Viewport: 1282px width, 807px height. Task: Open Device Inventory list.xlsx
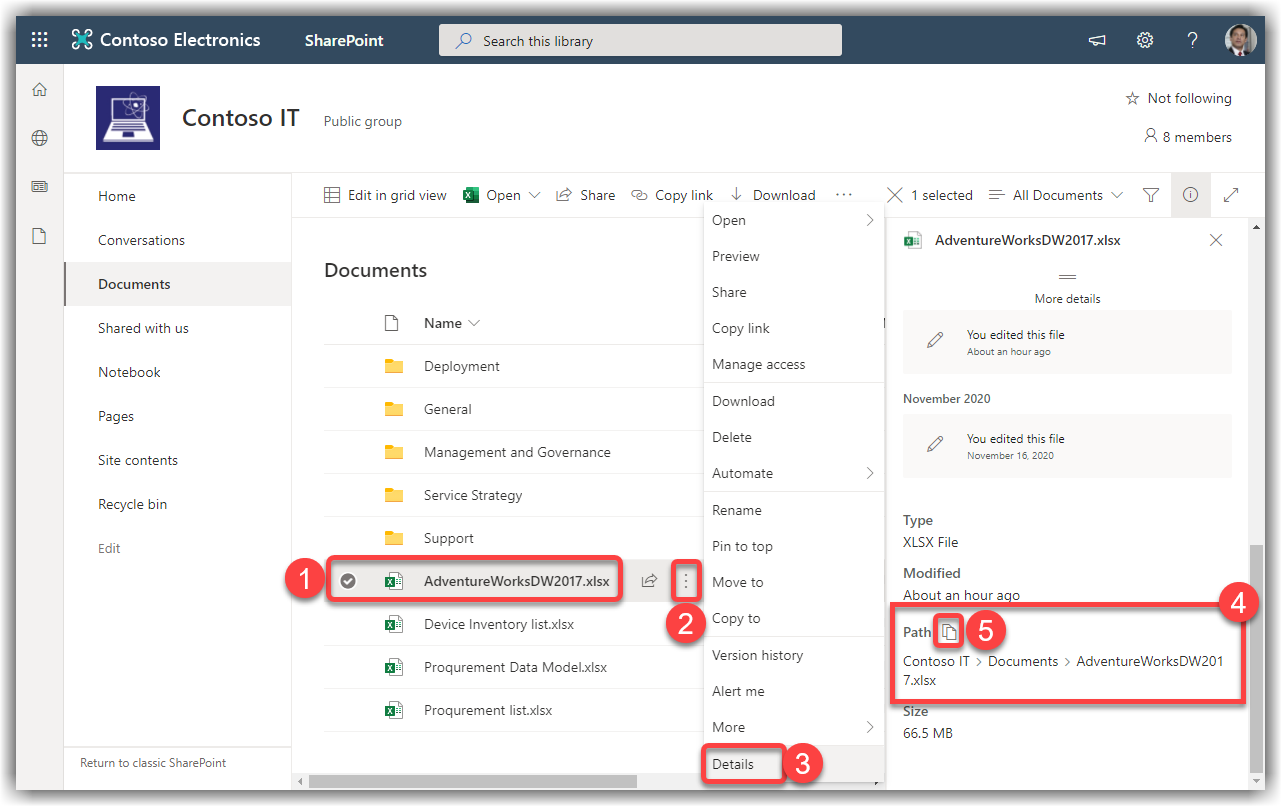point(498,624)
